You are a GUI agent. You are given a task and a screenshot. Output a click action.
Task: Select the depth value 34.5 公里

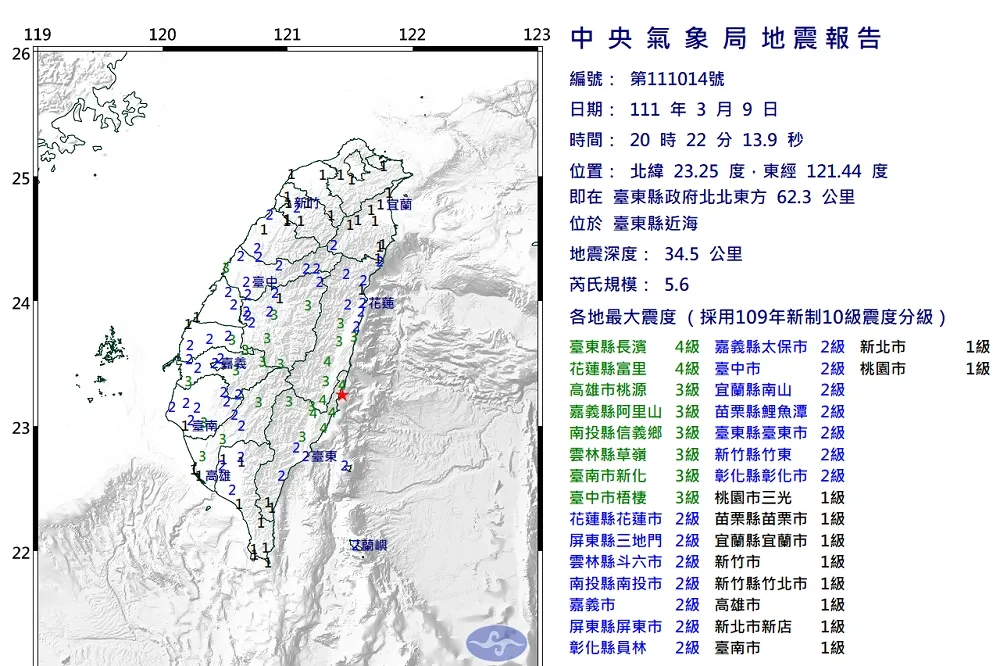[x=703, y=254]
